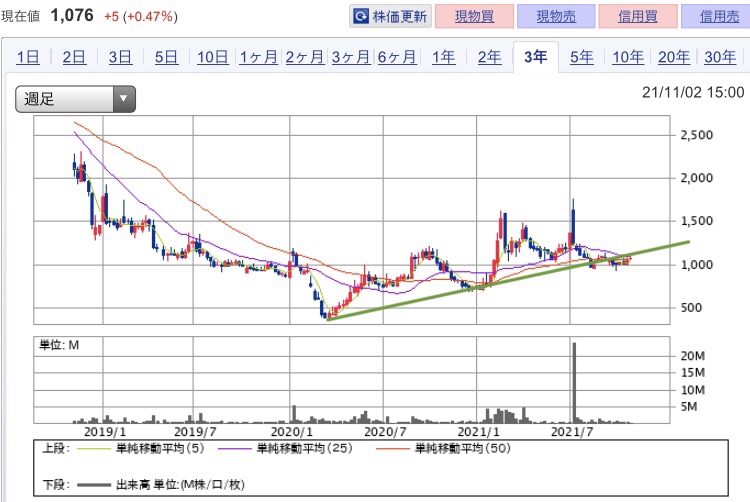750x502 pixels.
Task: Select the 1ヶ月 period tab
Action: click(x=258, y=57)
